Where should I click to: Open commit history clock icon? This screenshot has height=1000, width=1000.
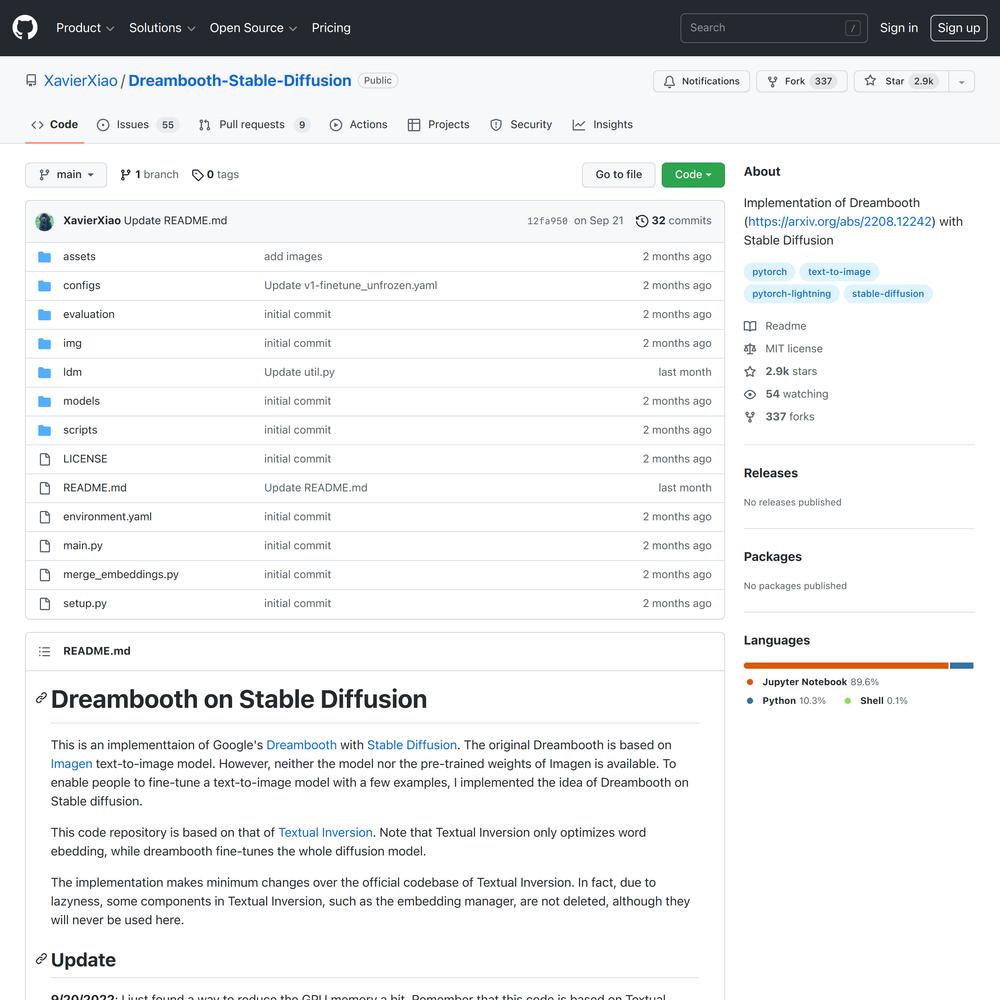click(642, 221)
